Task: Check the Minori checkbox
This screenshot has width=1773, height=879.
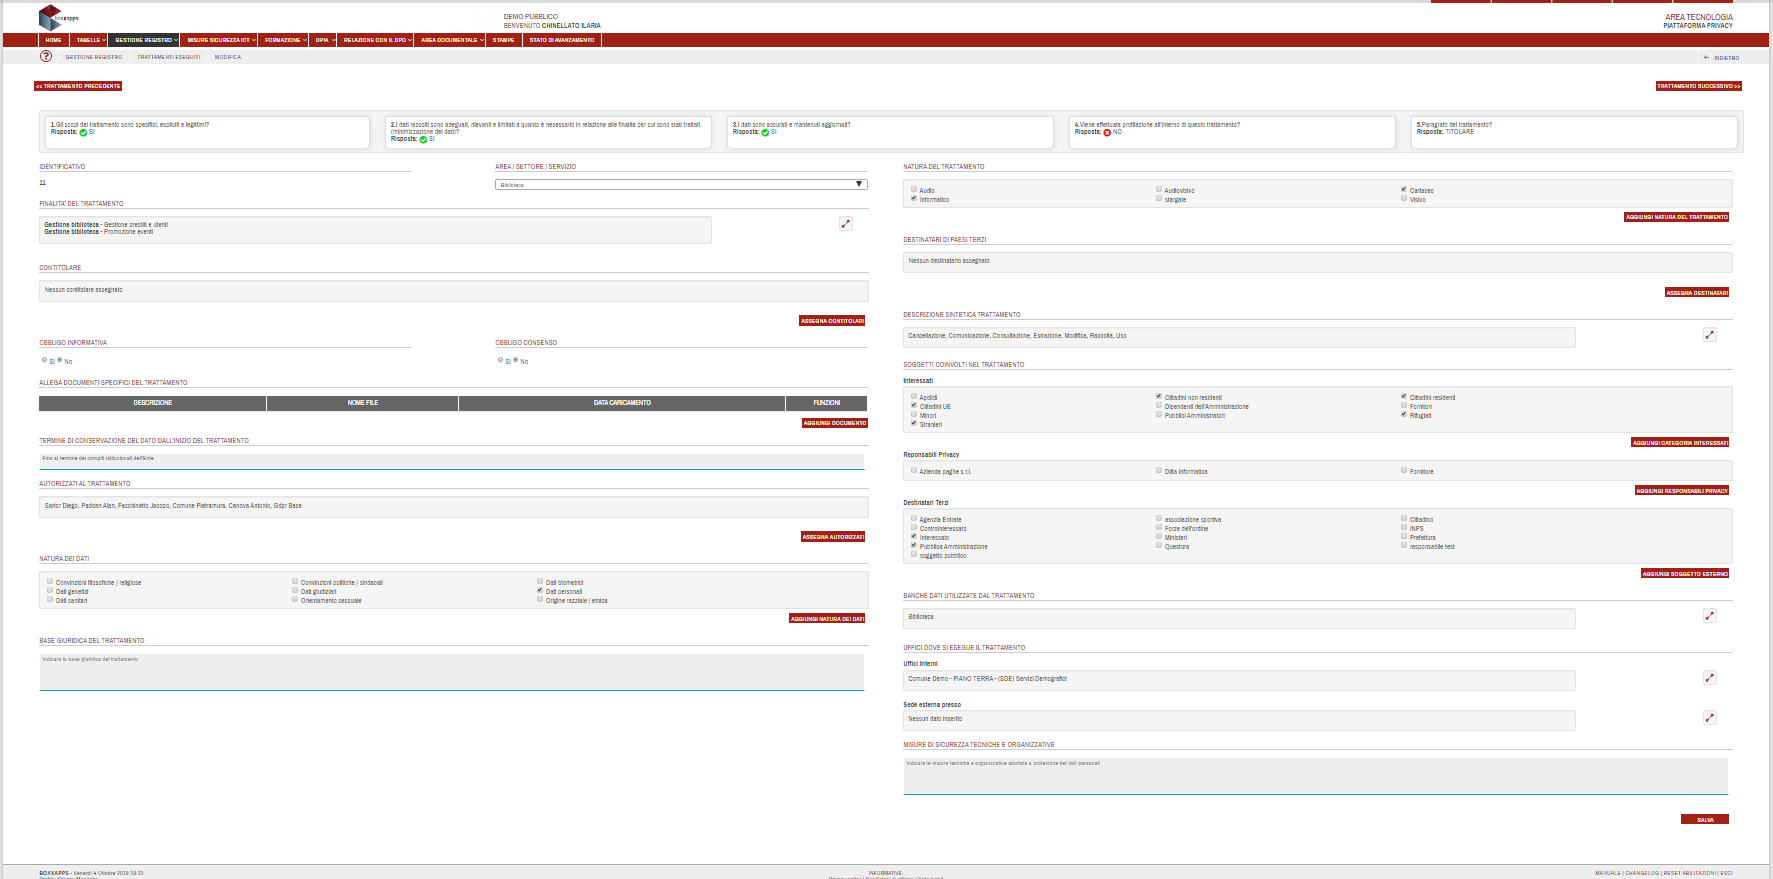Action: [914, 414]
